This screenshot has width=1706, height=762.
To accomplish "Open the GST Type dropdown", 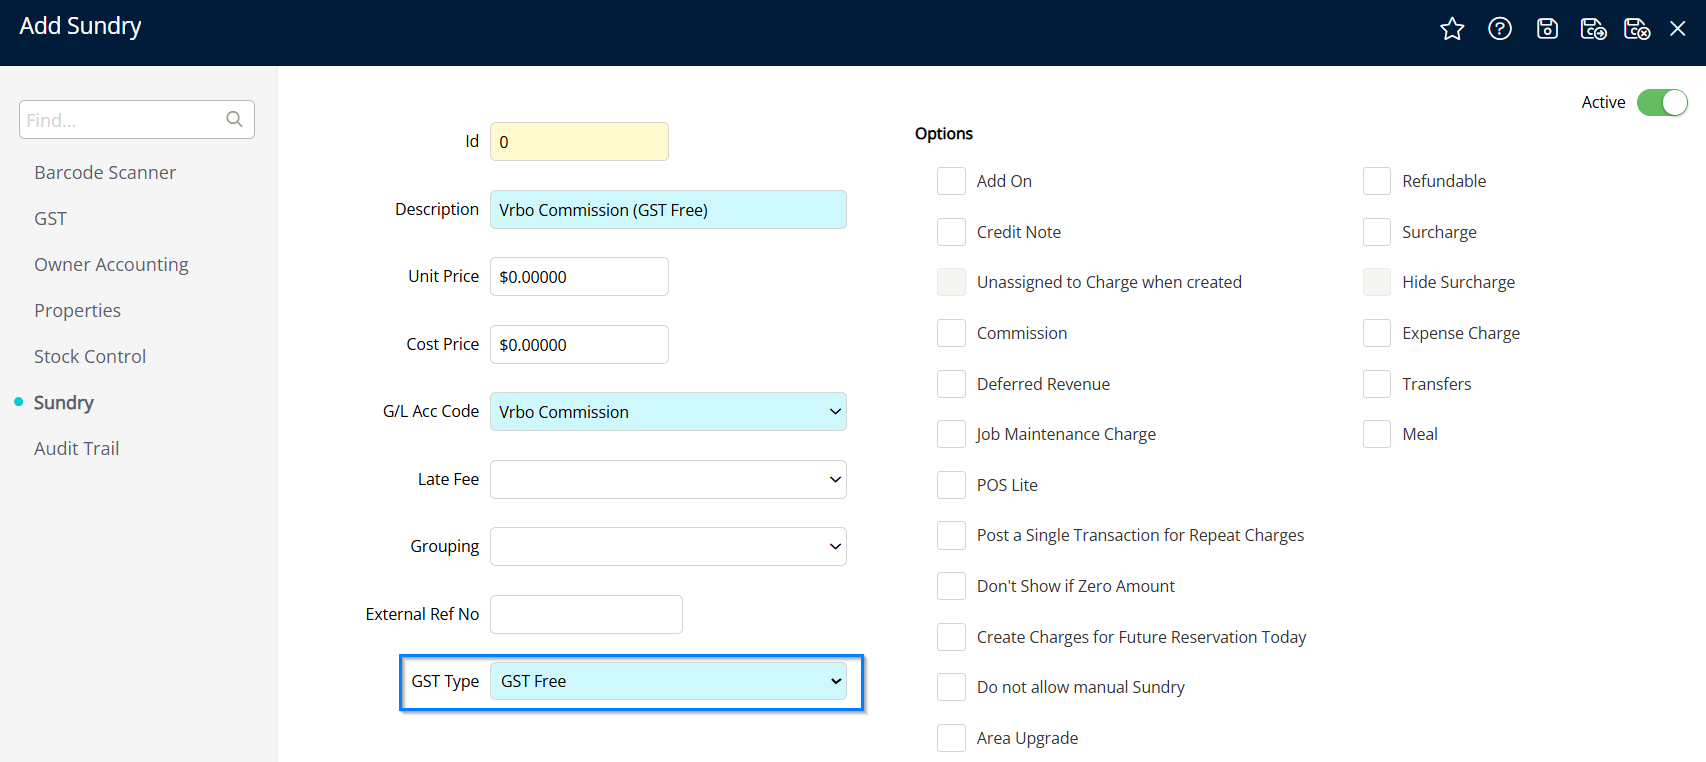I will pos(668,681).
